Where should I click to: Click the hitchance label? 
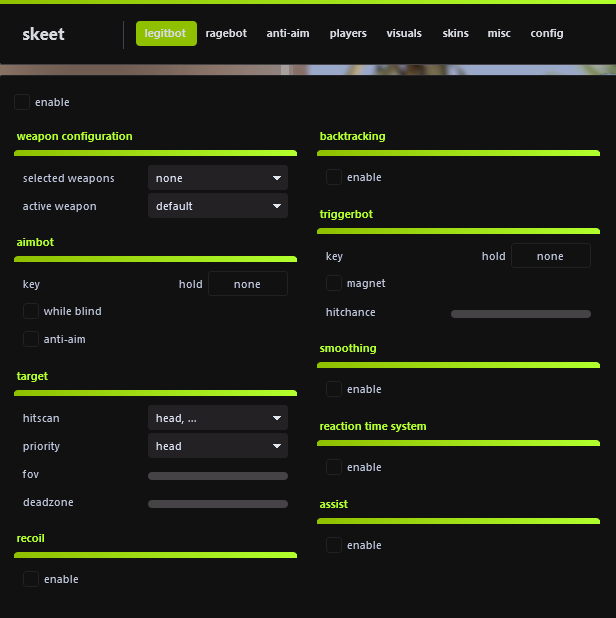coord(350,312)
